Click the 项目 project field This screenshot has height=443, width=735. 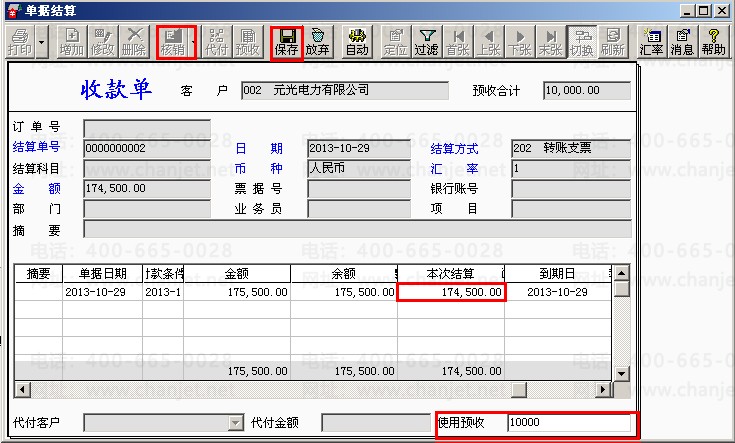571,209
